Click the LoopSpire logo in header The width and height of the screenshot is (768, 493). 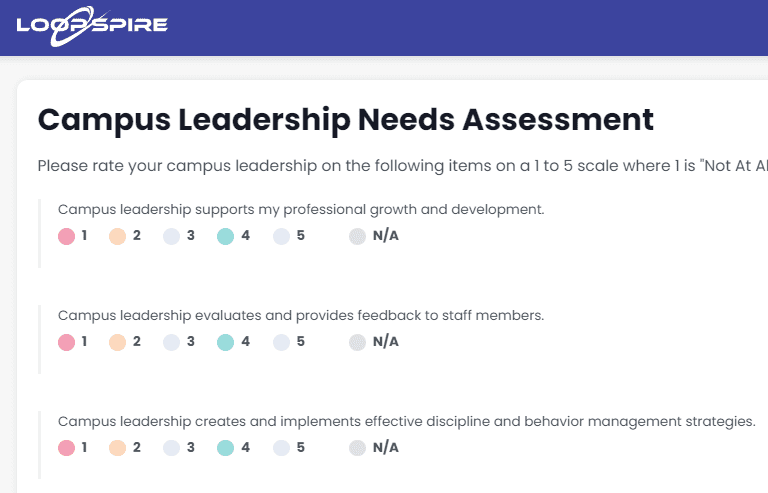[92, 26]
